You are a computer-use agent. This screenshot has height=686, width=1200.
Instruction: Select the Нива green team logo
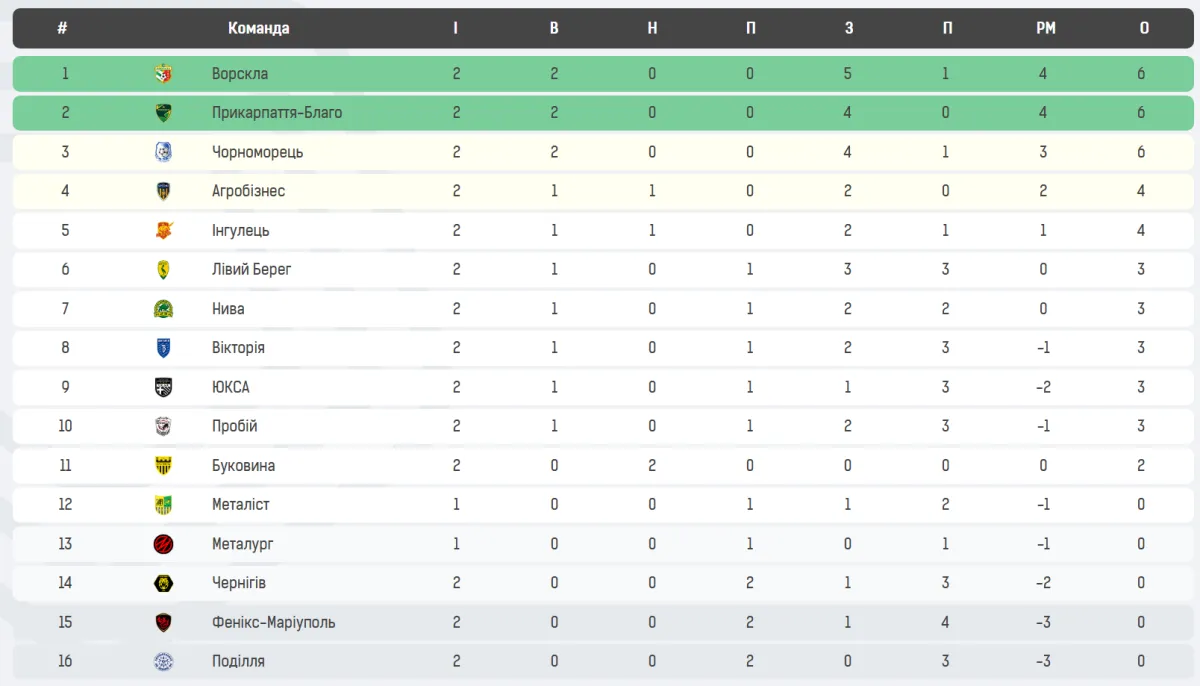click(163, 309)
